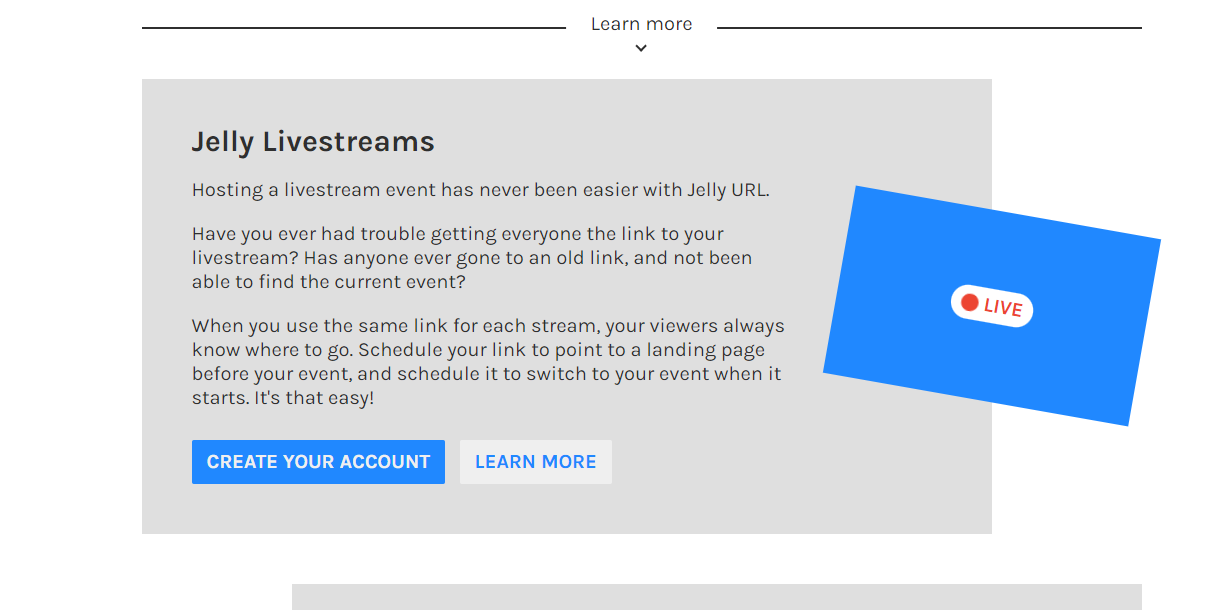Click the red LIVE text in badge
The image size is (1212, 610).
[1003, 308]
